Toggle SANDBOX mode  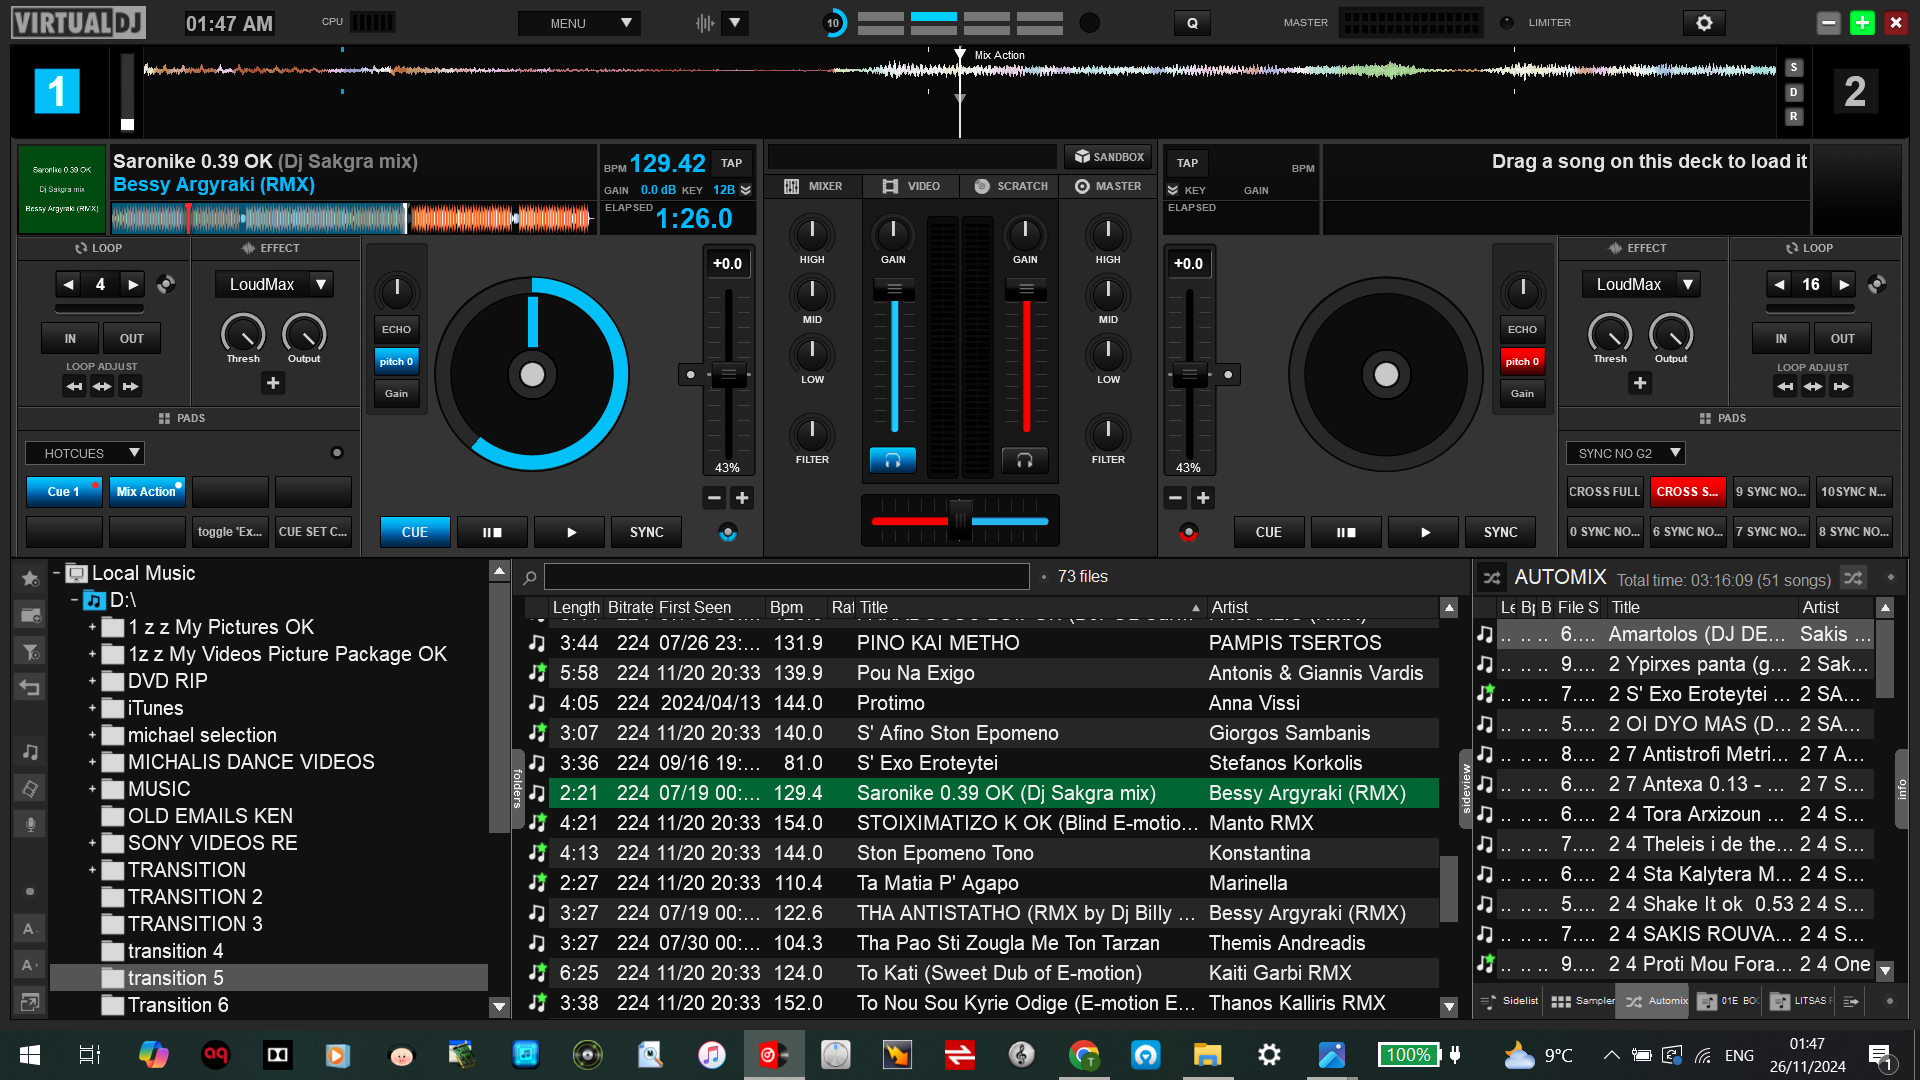pyautogui.click(x=1108, y=157)
